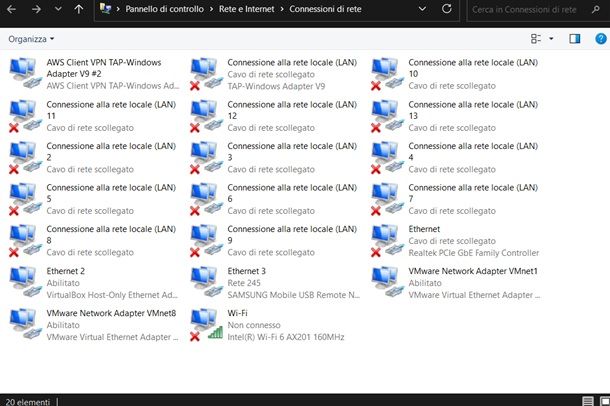Click 'VMware Network Adapter VMnet1' name

[x=473, y=271]
